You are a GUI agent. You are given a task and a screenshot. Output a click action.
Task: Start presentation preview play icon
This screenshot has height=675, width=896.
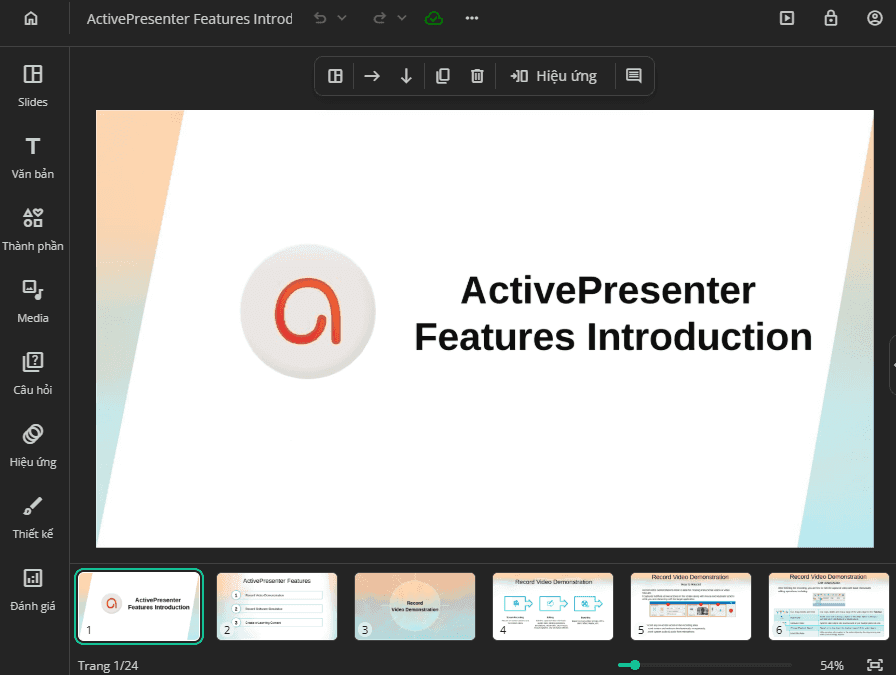click(787, 18)
